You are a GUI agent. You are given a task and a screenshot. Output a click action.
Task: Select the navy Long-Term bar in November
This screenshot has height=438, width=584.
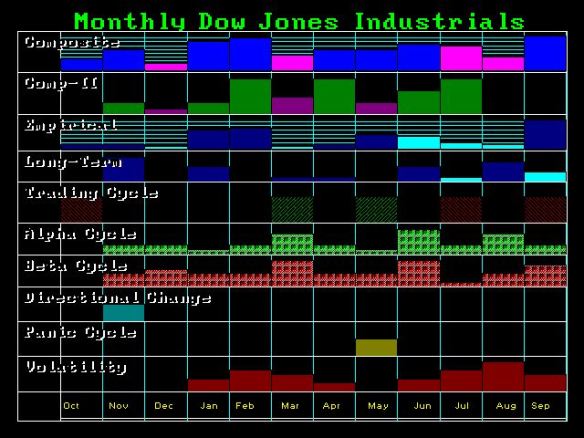click(x=124, y=170)
